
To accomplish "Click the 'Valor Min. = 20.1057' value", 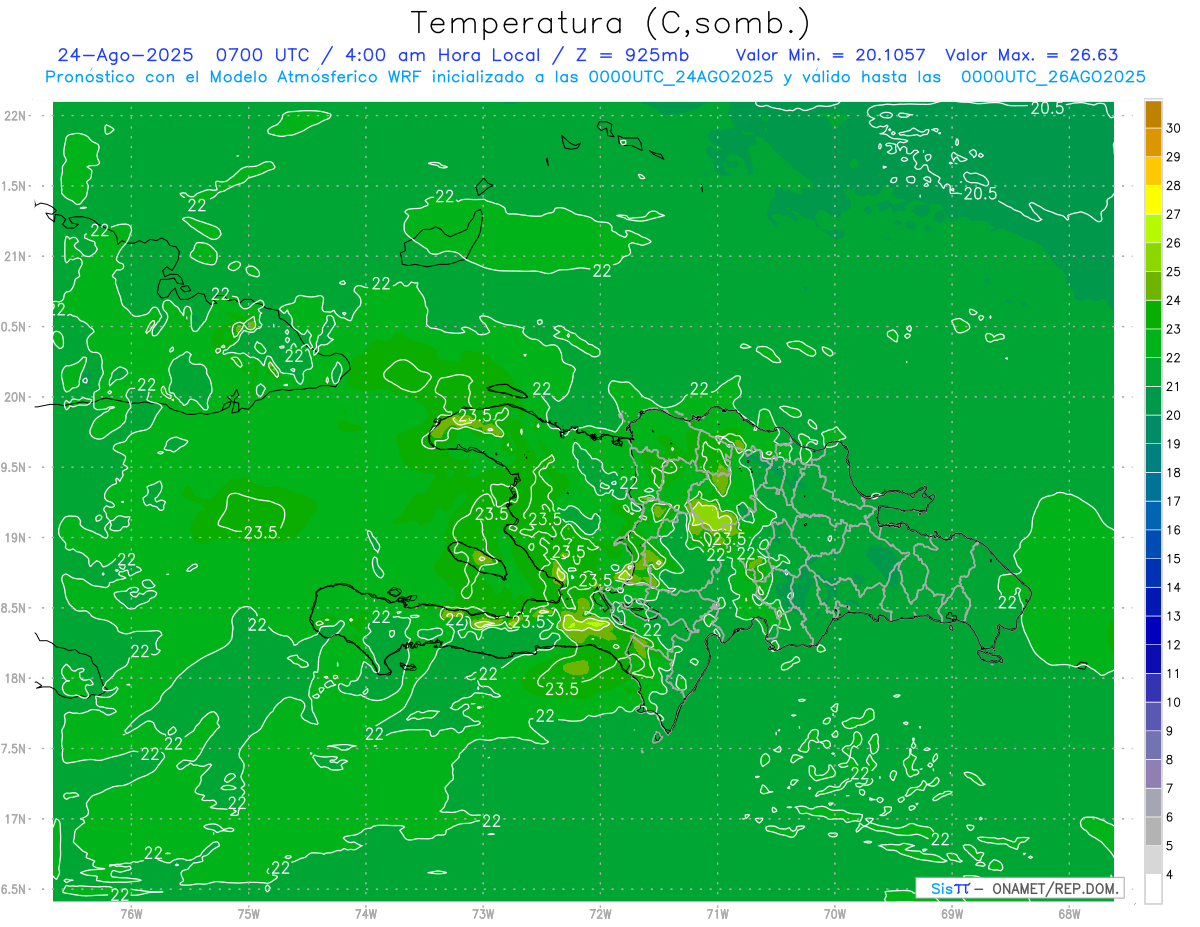I will click(830, 56).
